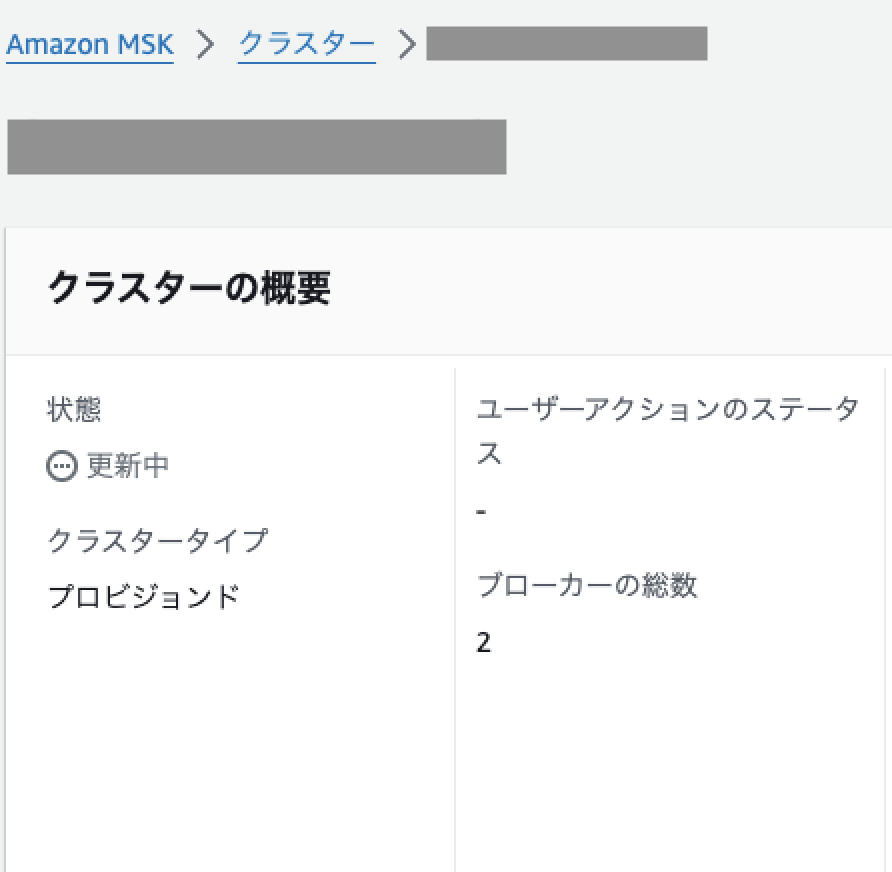Select the 更新中 status text
The width and height of the screenshot is (892, 872).
[128, 466]
